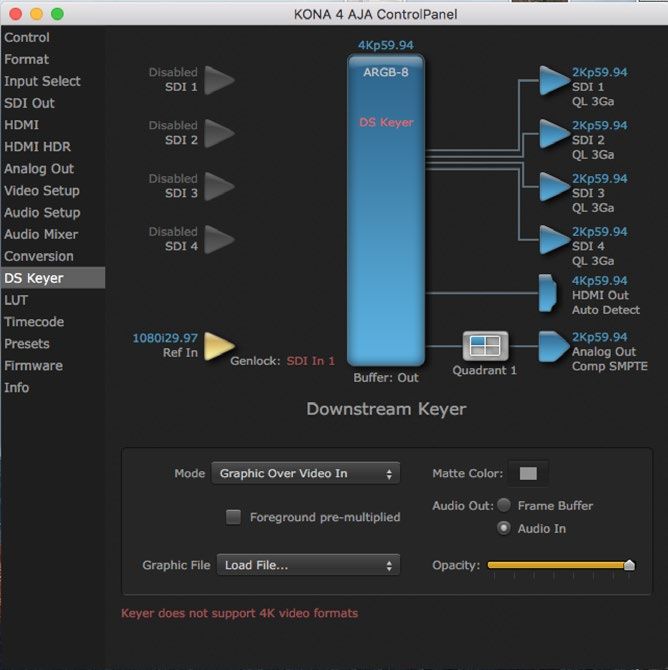Click the Analog Out connector icon

pos(553,347)
